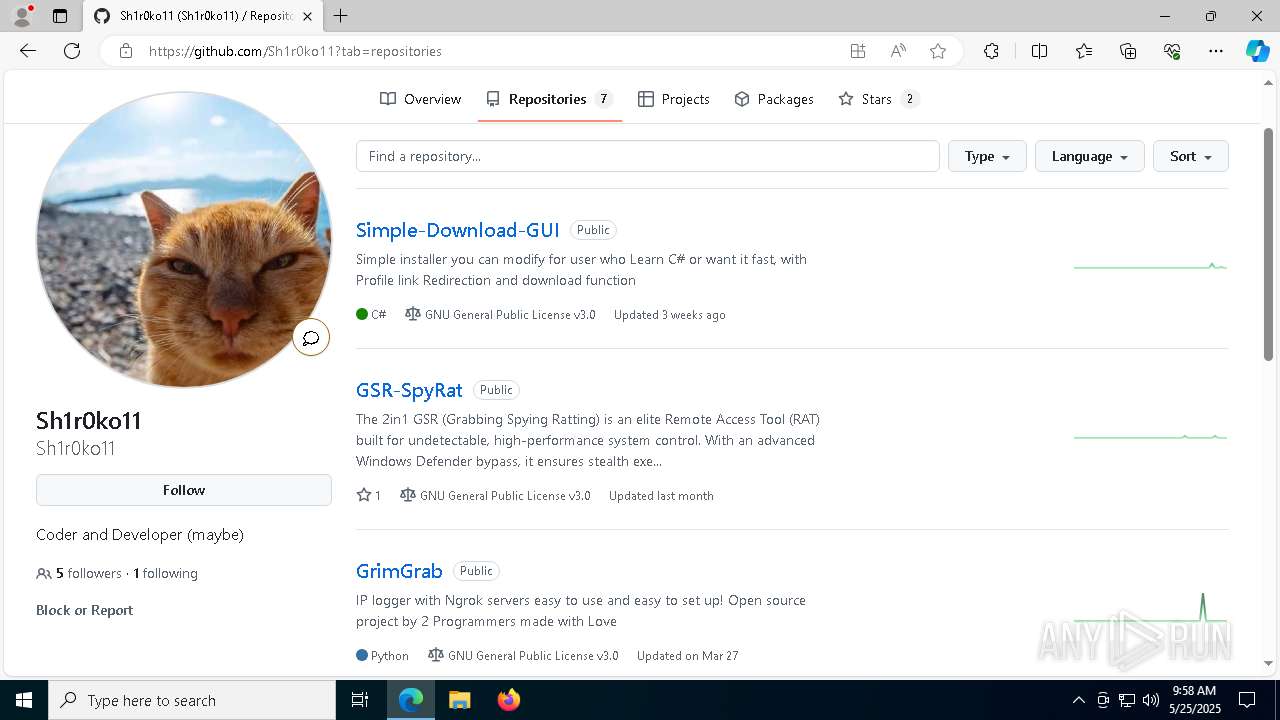The width and height of the screenshot is (1280, 720).
Task: Close the Sh1r0ko11 GitHub tab
Action: click(308, 16)
